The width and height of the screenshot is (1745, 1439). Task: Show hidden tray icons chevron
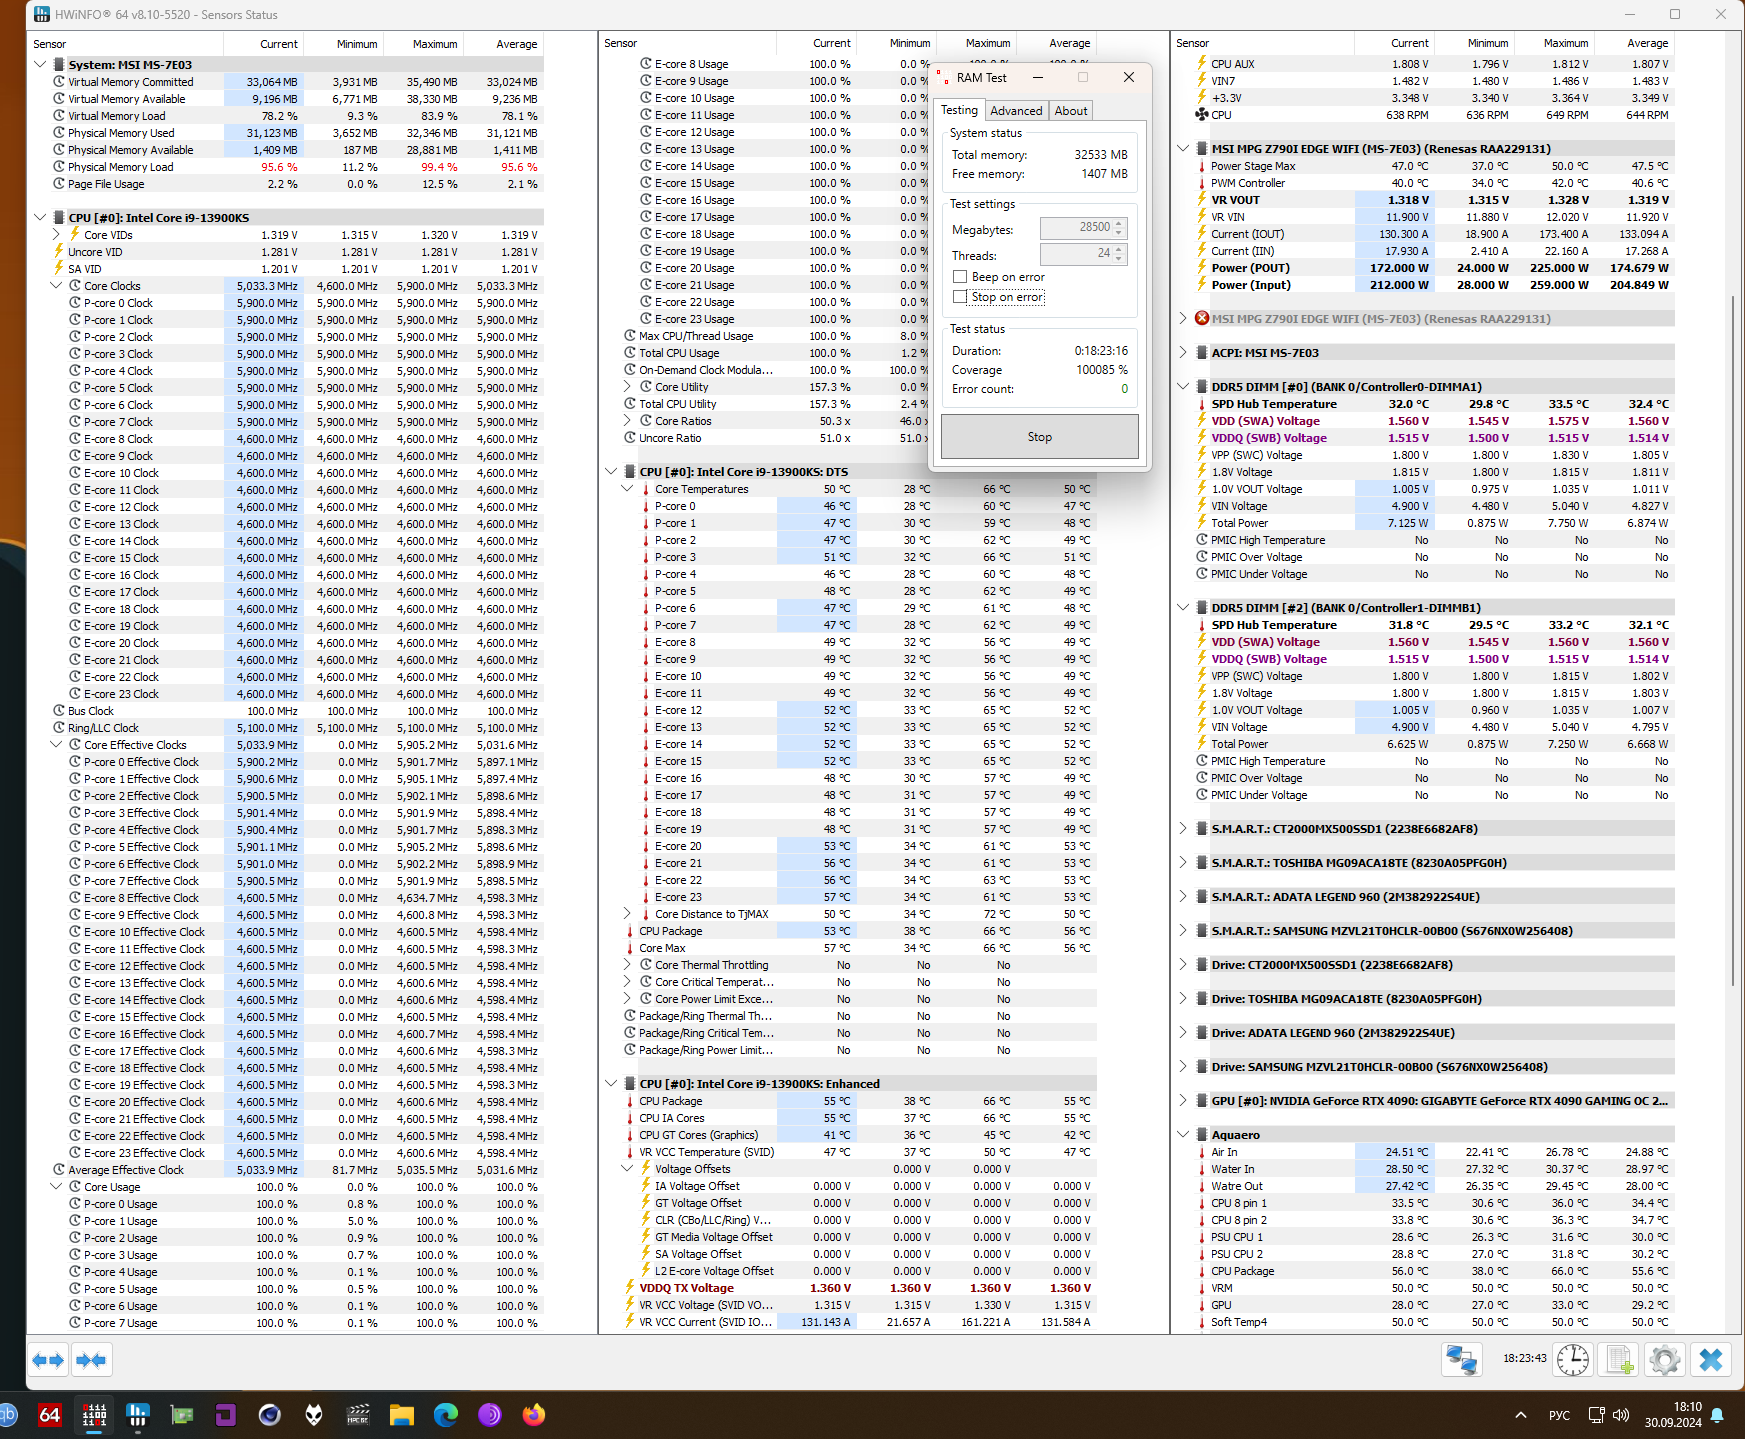(x=1521, y=1415)
